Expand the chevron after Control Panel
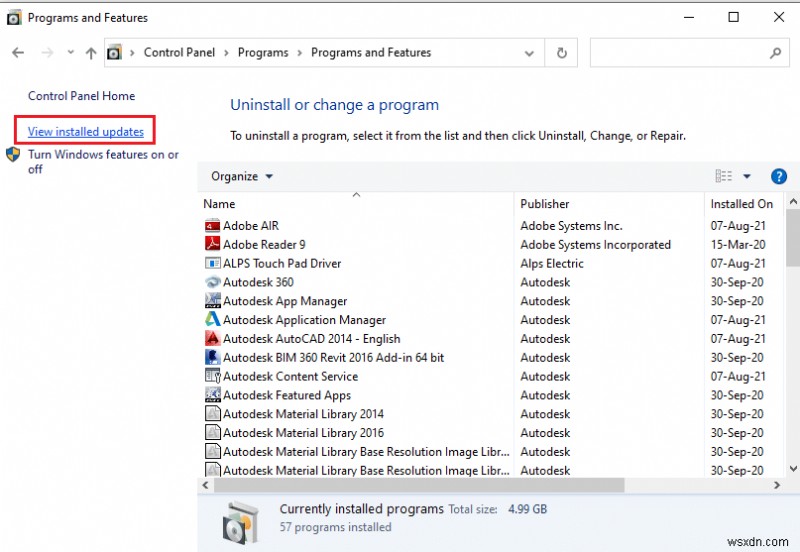 226,53
